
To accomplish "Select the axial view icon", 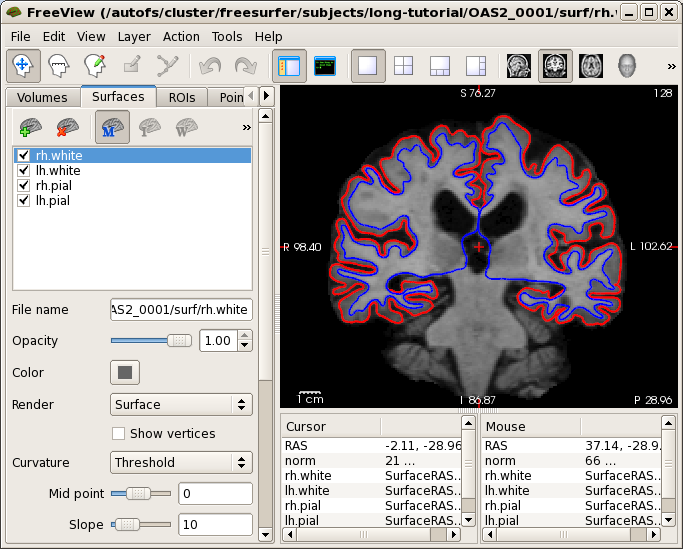I will click(x=590, y=66).
